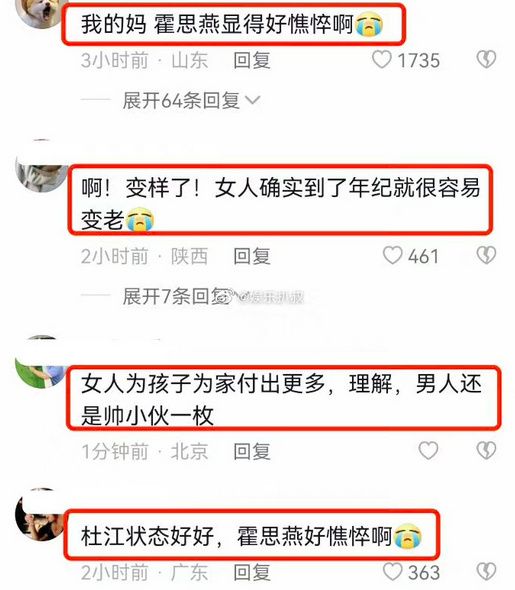This screenshot has height=590, width=515.
Task: Expand 展开64条回复 replies
Action: tap(191, 100)
